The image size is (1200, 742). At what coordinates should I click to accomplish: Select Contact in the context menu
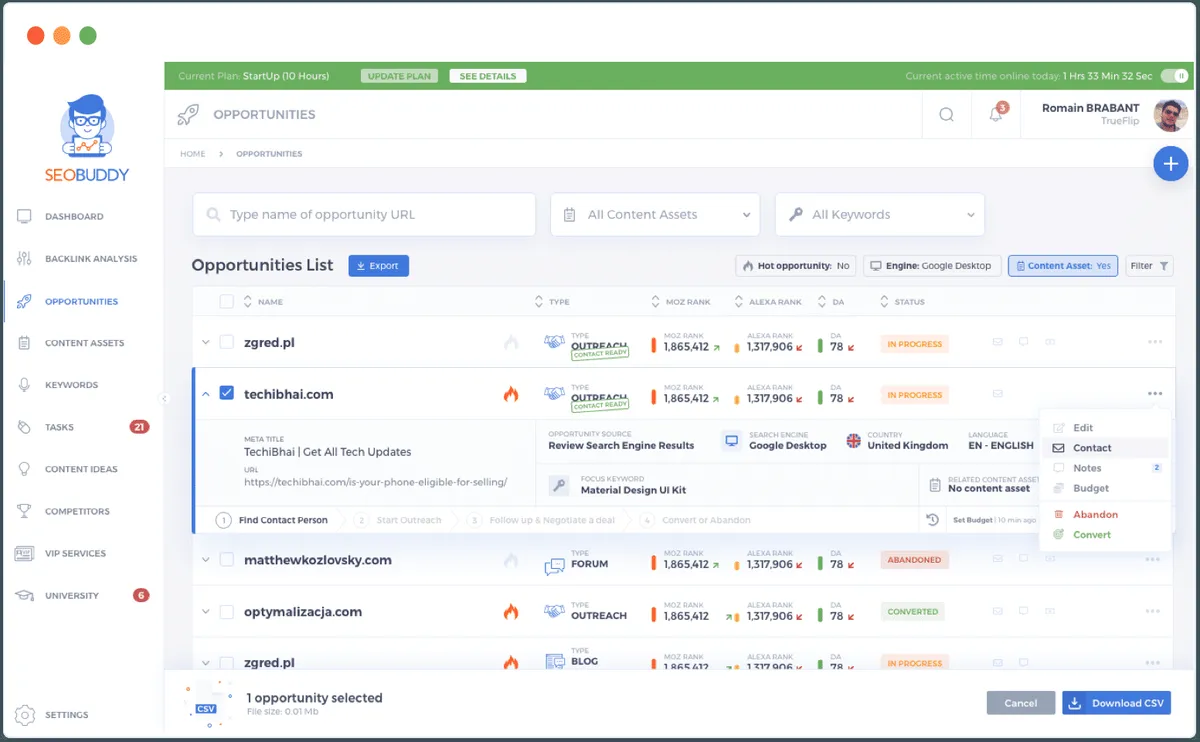pos(1092,448)
